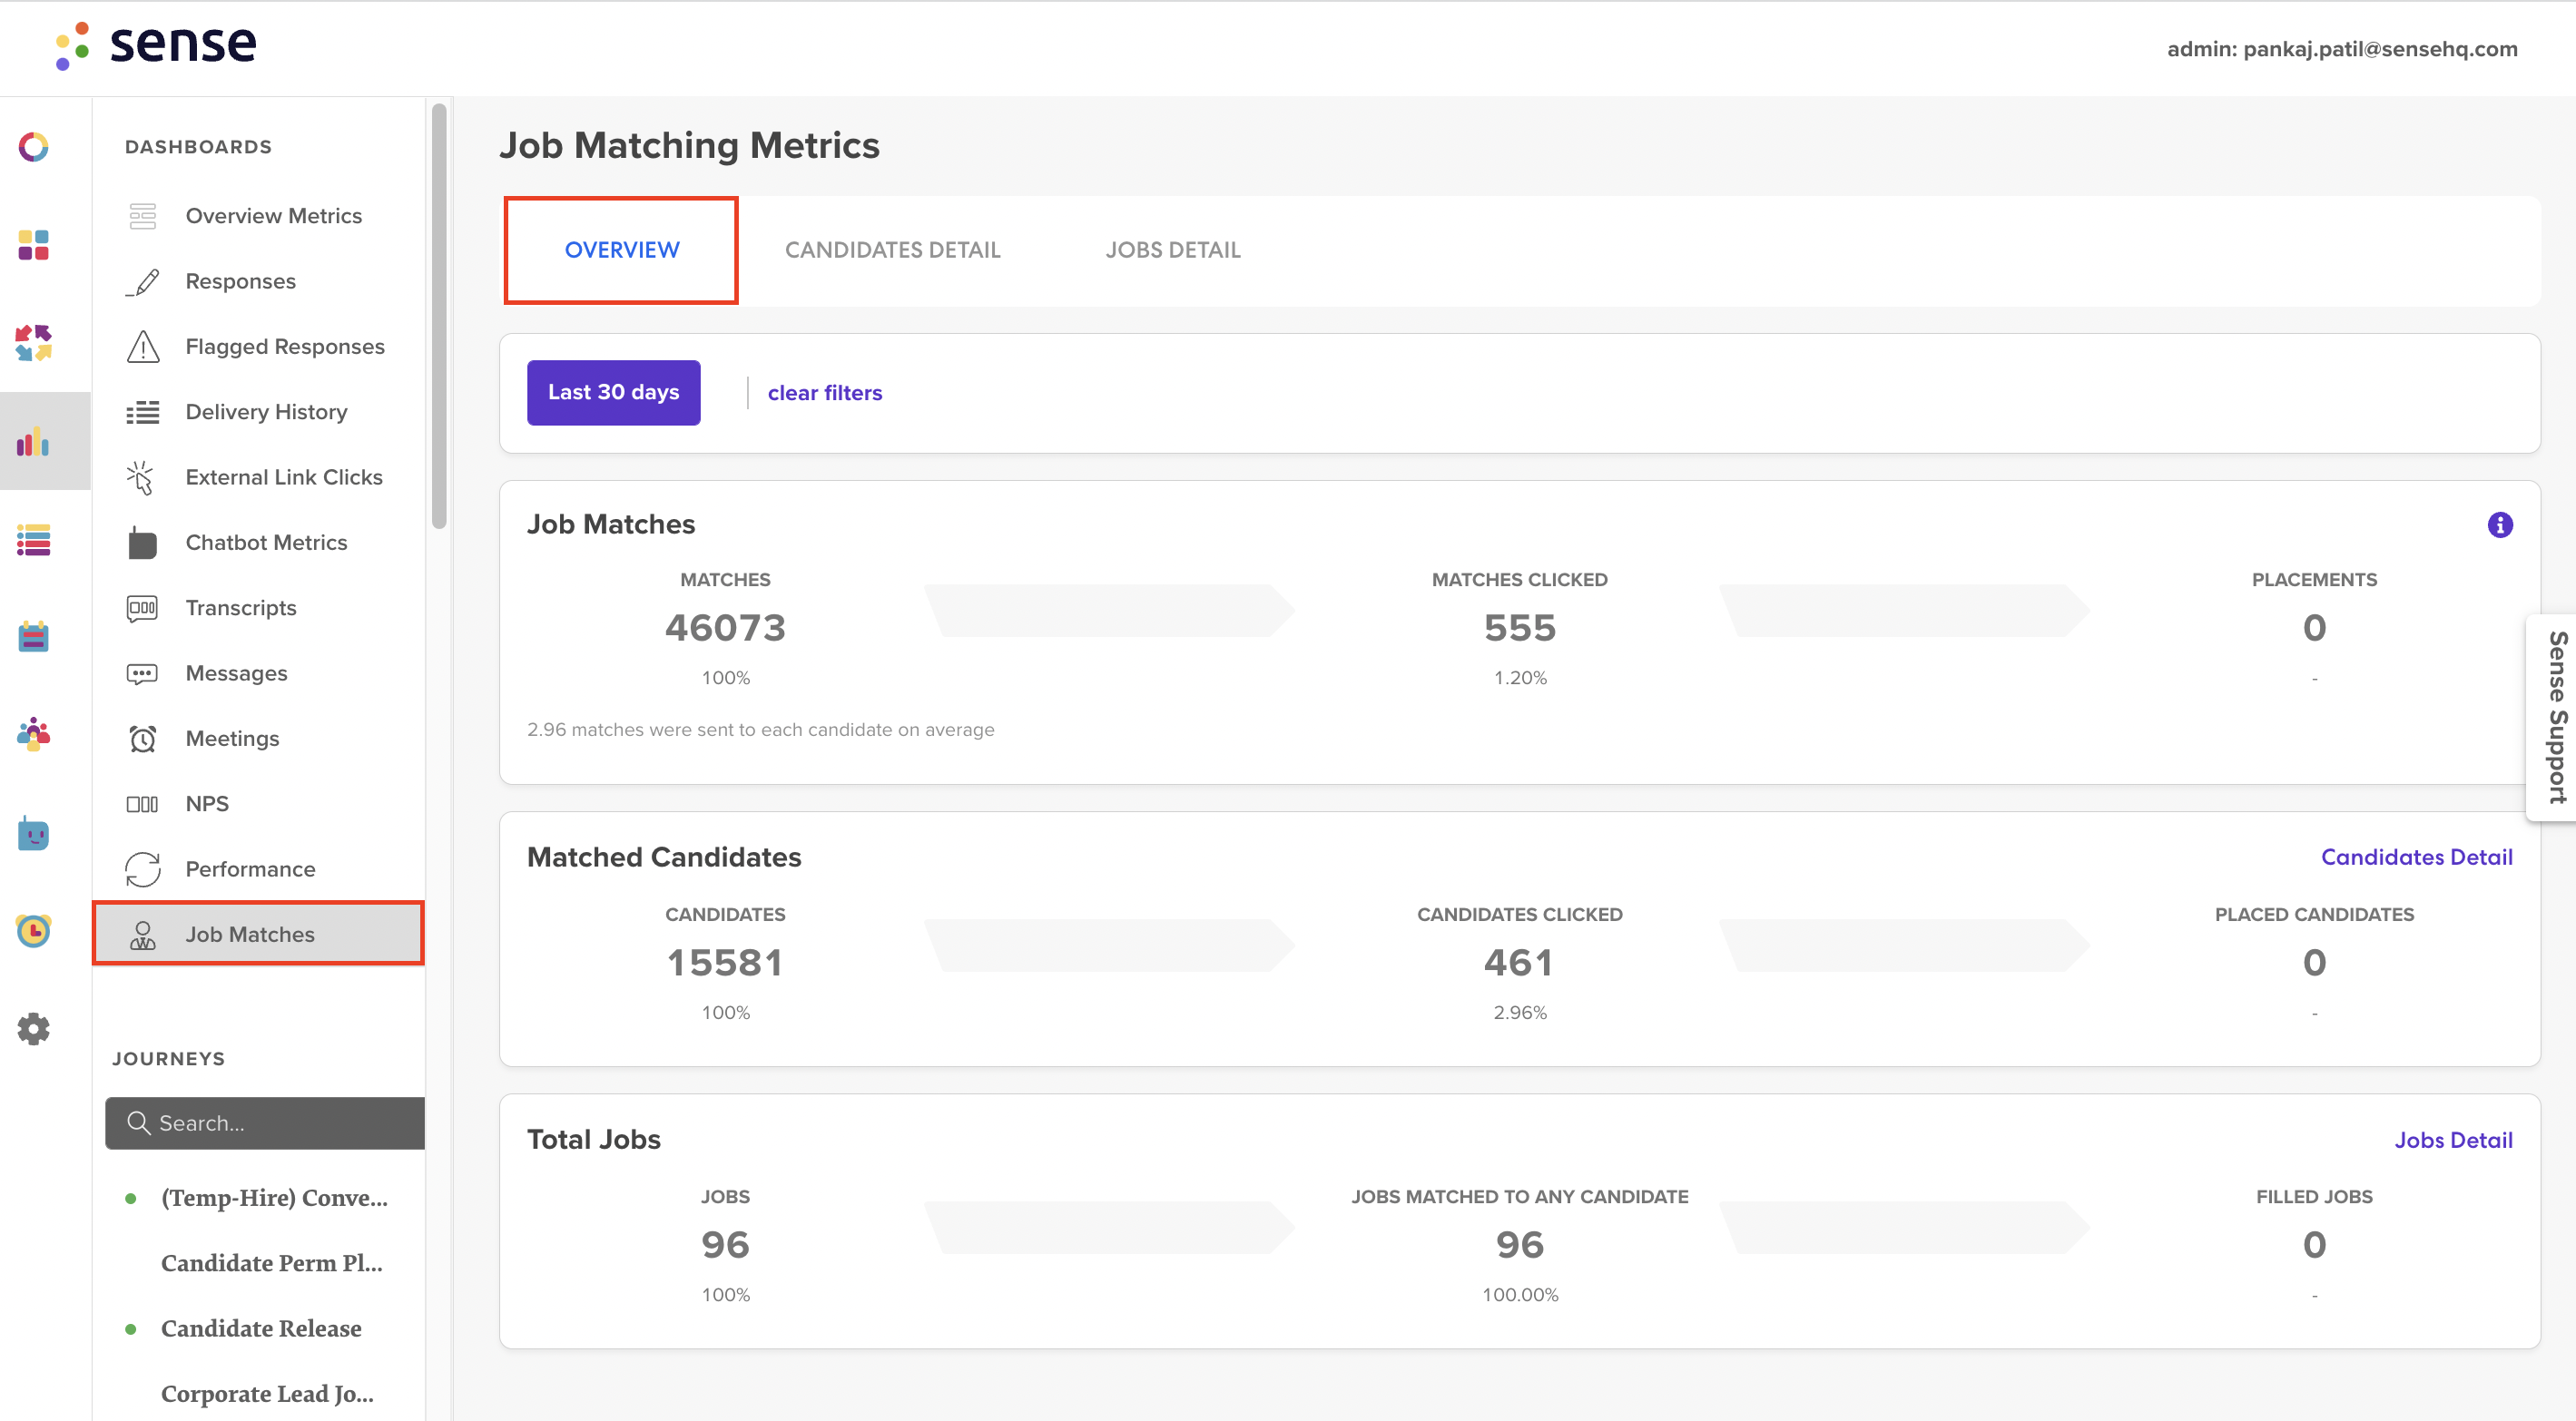The height and width of the screenshot is (1421, 2576).
Task: Open the chatbot face icon in rail
Action: (33, 833)
